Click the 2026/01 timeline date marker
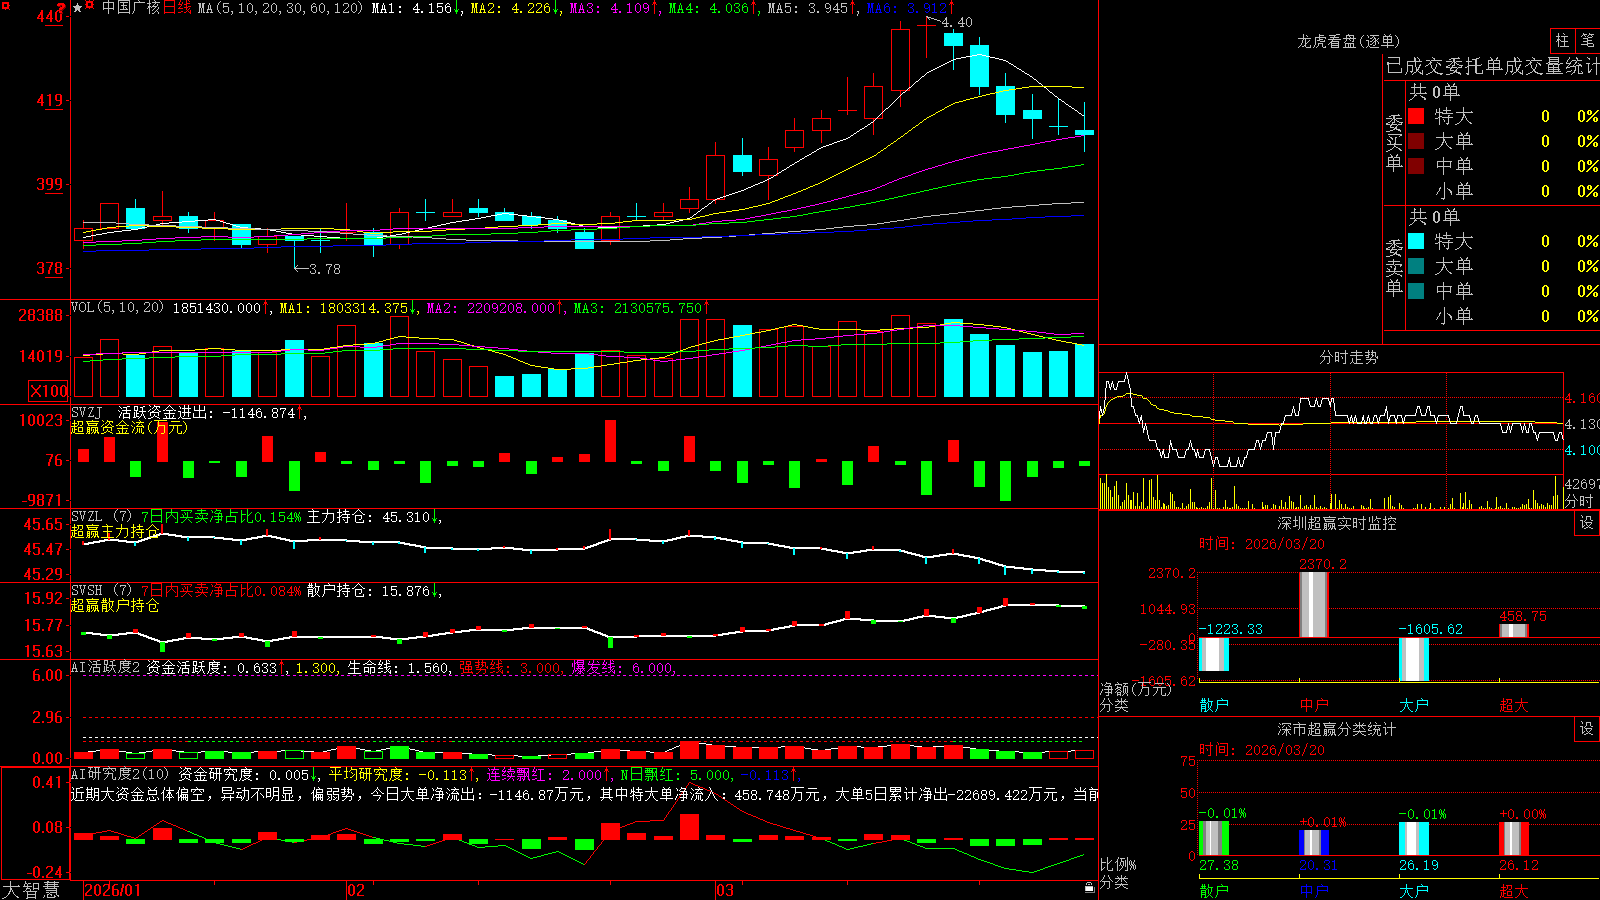The width and height of the screenshot is (1600, 900). (x=112, y=890)
